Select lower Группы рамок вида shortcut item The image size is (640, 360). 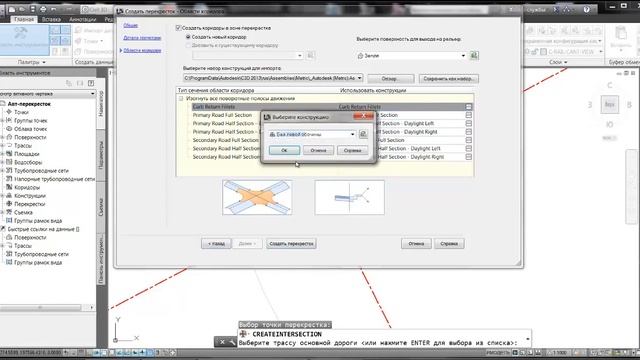point(38,262)
